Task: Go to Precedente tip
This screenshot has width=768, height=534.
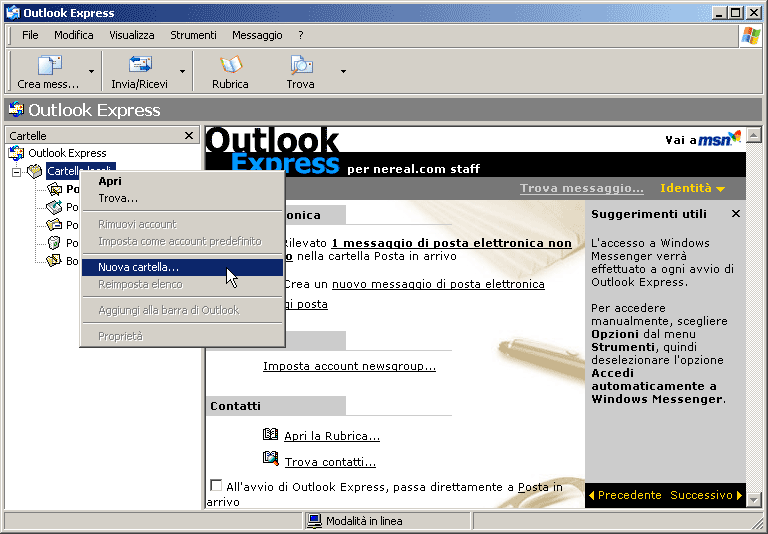Action: 625,495
